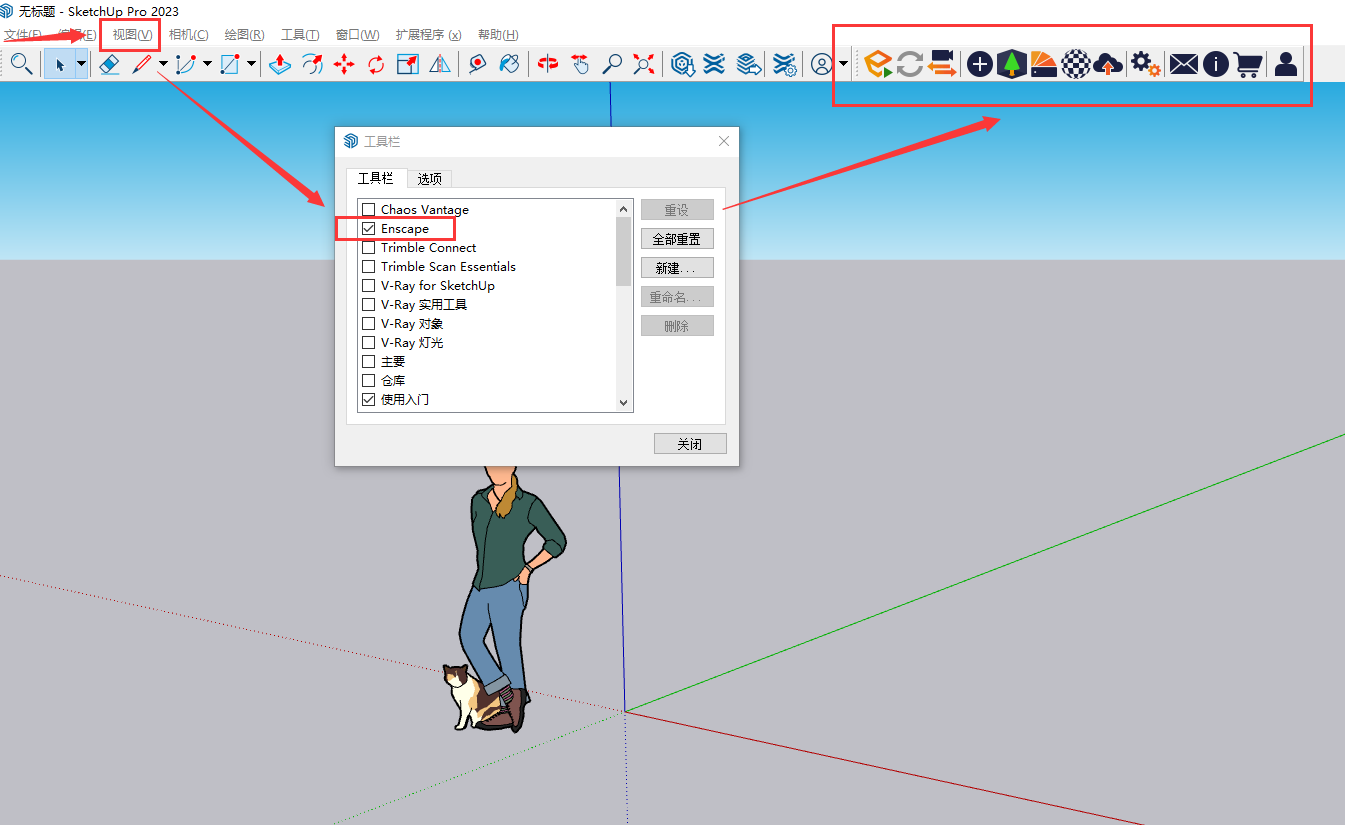Image resolution: width=1345 pixels, height=825 pixels.
Task: Activate the Push/Pull tool
Action: (279, 63)
